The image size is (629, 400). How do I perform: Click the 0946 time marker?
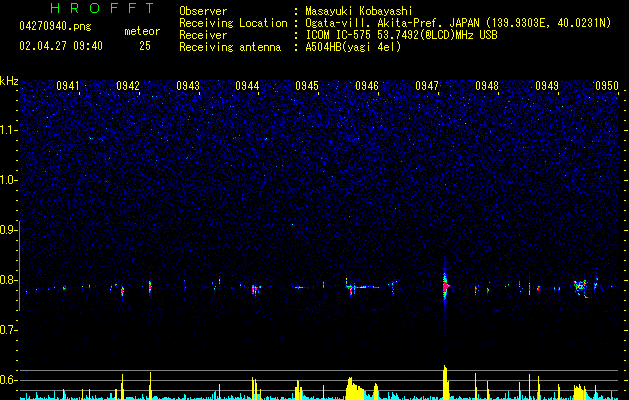[x=367, y=86]
